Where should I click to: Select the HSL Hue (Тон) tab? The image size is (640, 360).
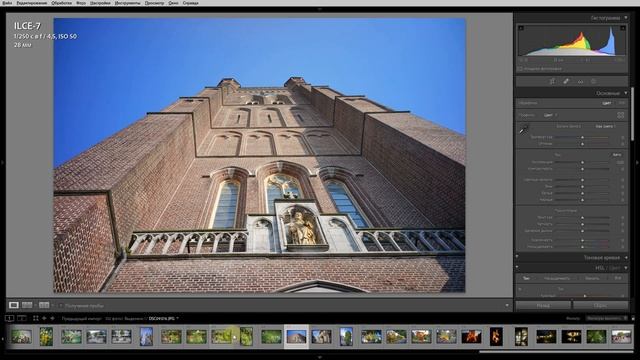[526, 278]
